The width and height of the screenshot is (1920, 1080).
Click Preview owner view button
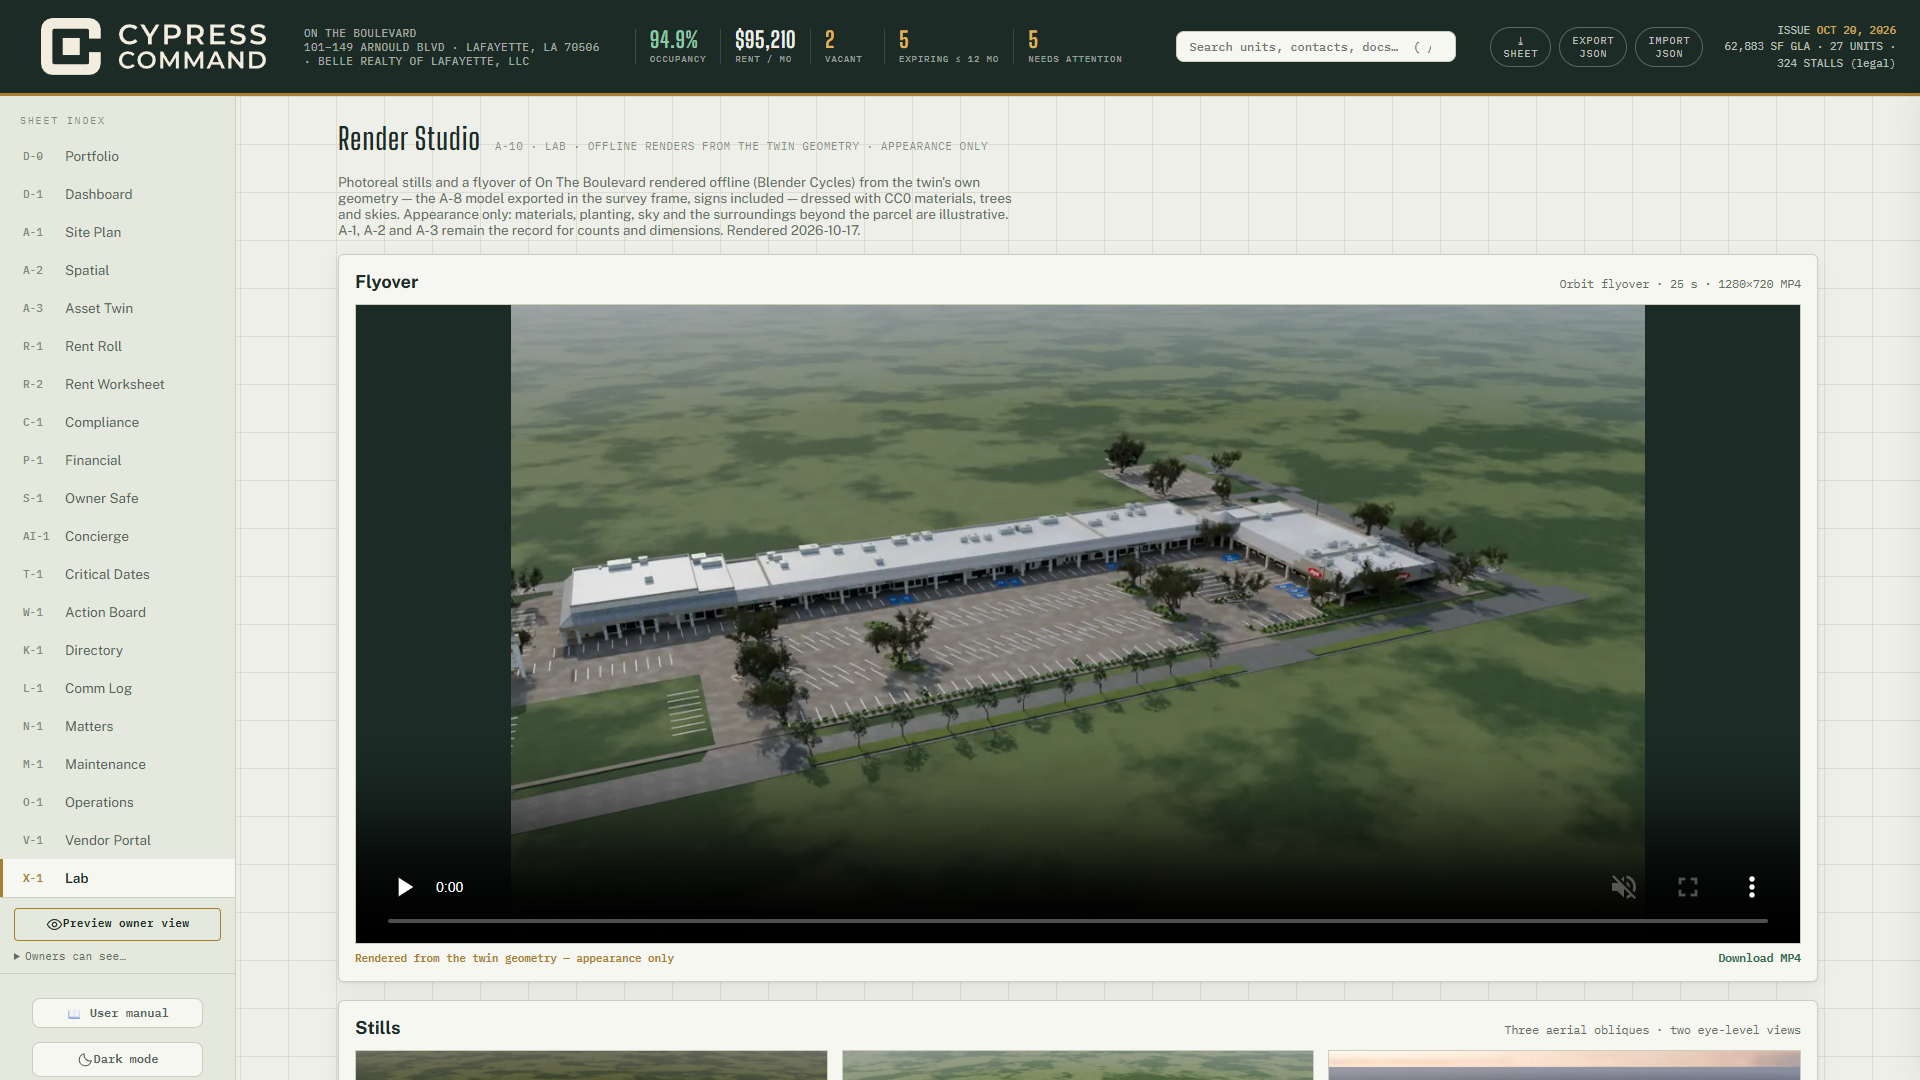(118, 924)
